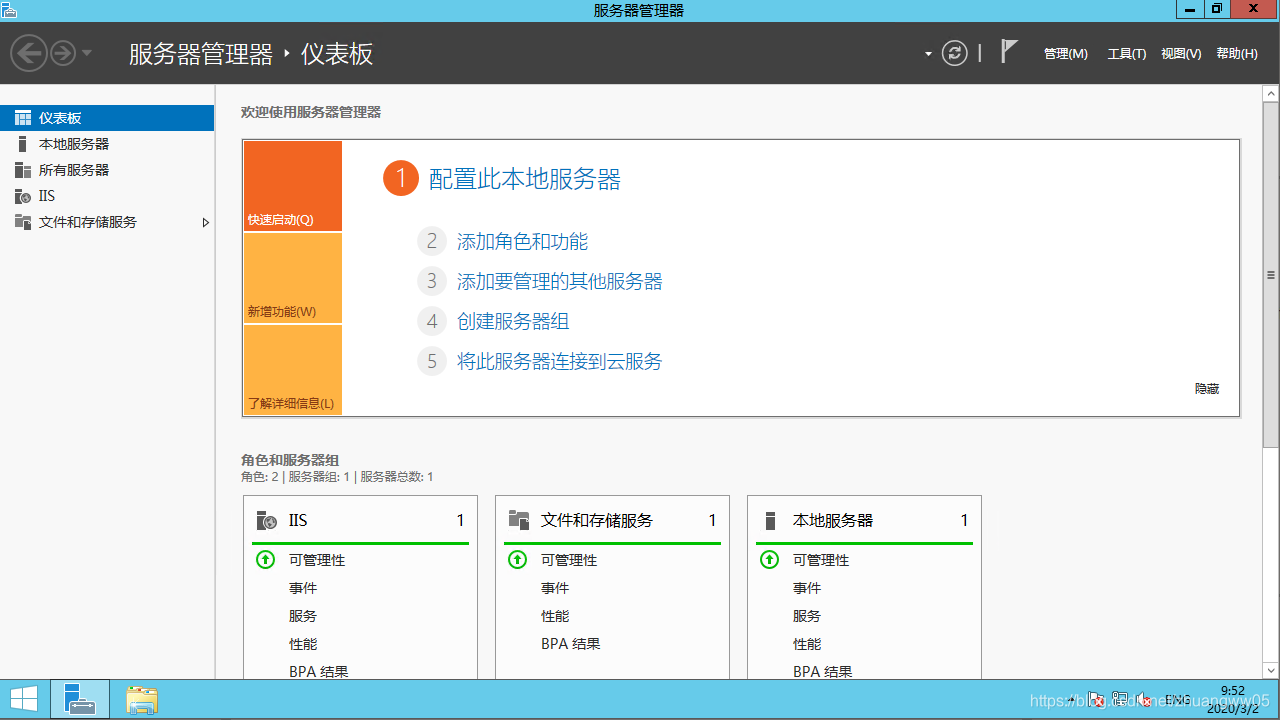Click green status icon in IIS tile
1280x720 pixels.
(x=265, y=560)
